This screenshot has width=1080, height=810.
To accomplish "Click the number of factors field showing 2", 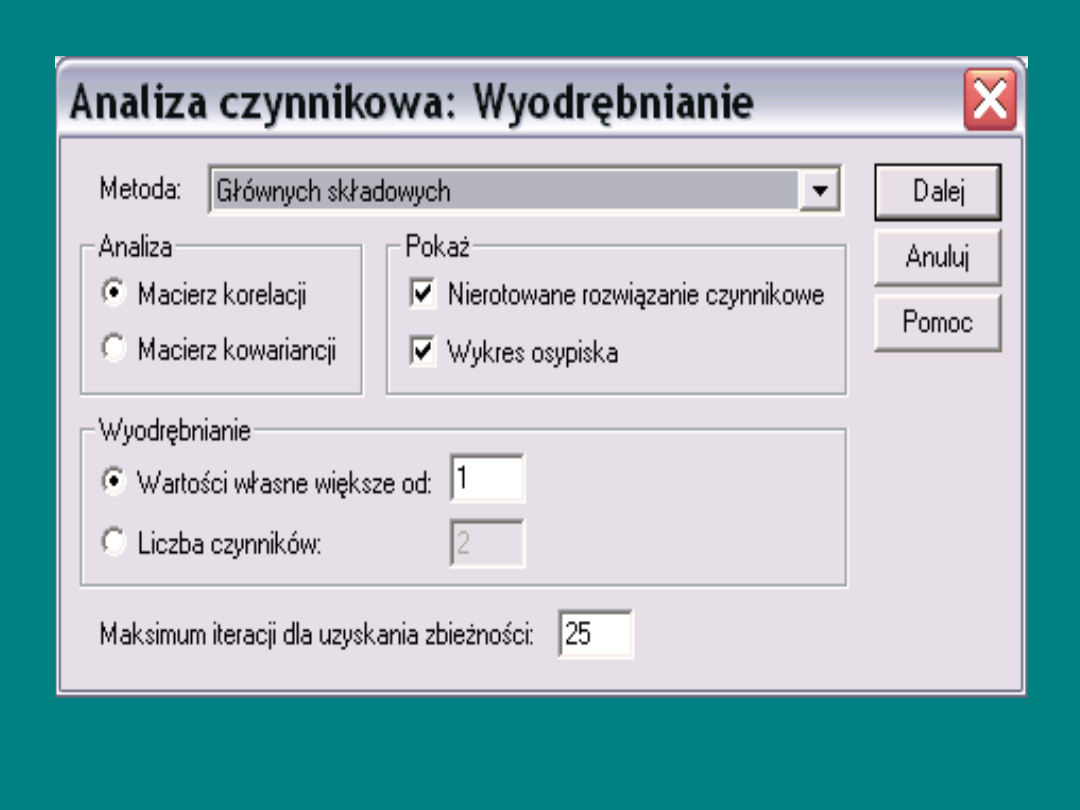I will (487, 544).
